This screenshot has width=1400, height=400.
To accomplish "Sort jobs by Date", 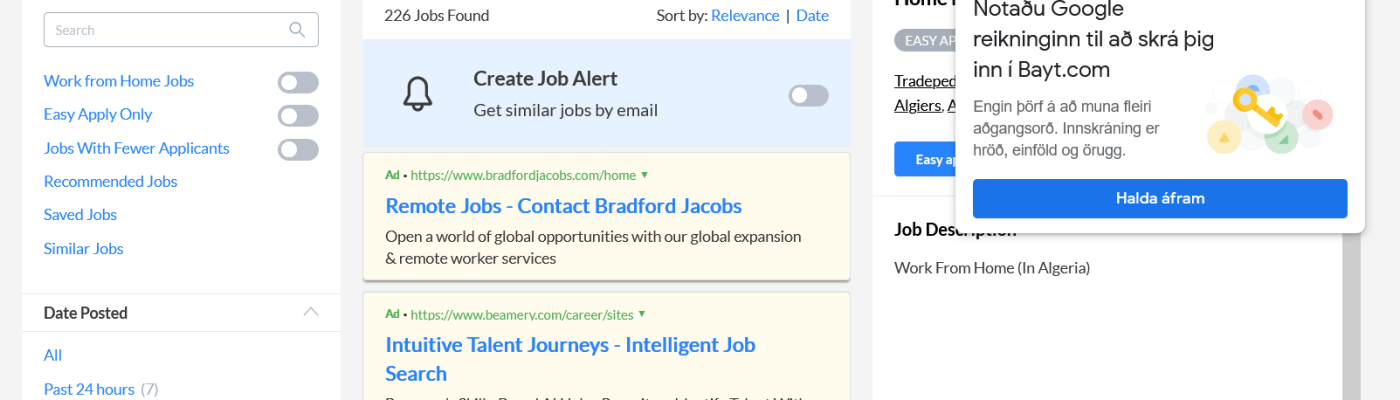I will coord(812,16).
